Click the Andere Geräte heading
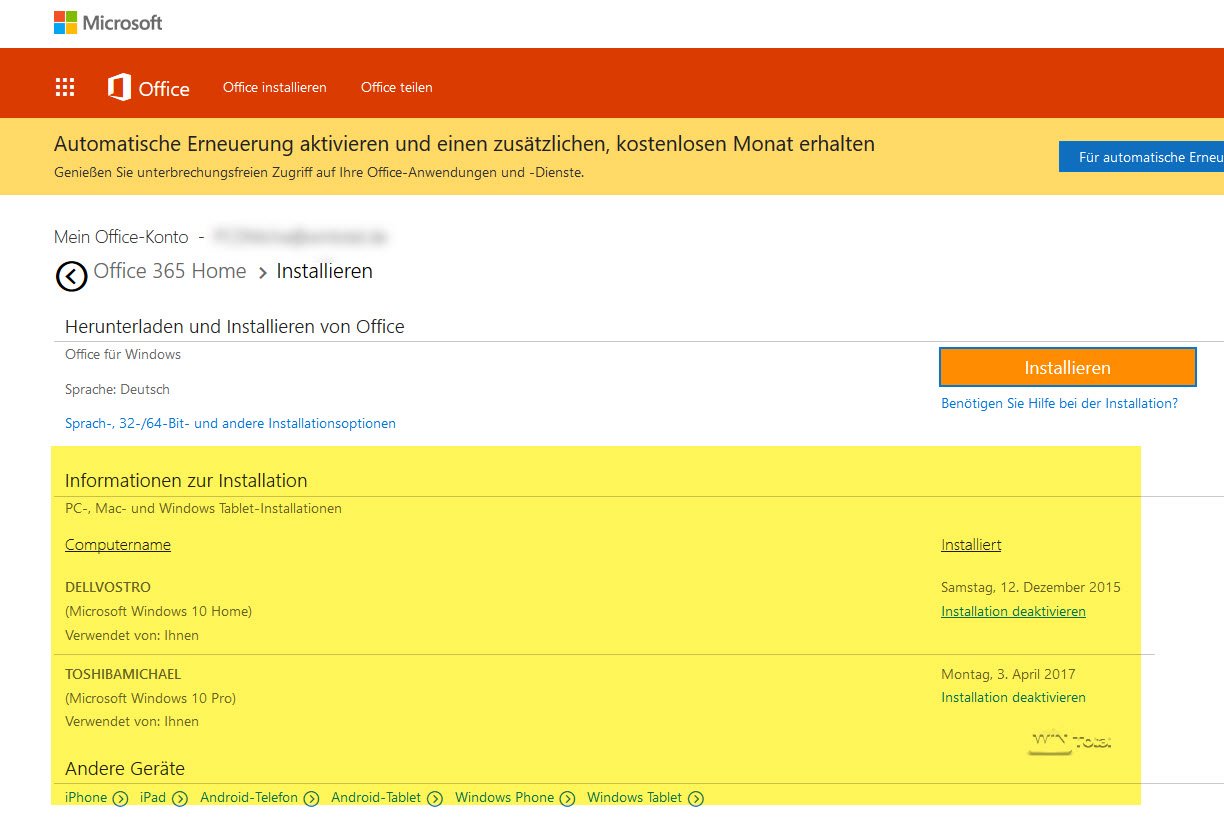Screen dimensions: 1224x836 [125, 769]
